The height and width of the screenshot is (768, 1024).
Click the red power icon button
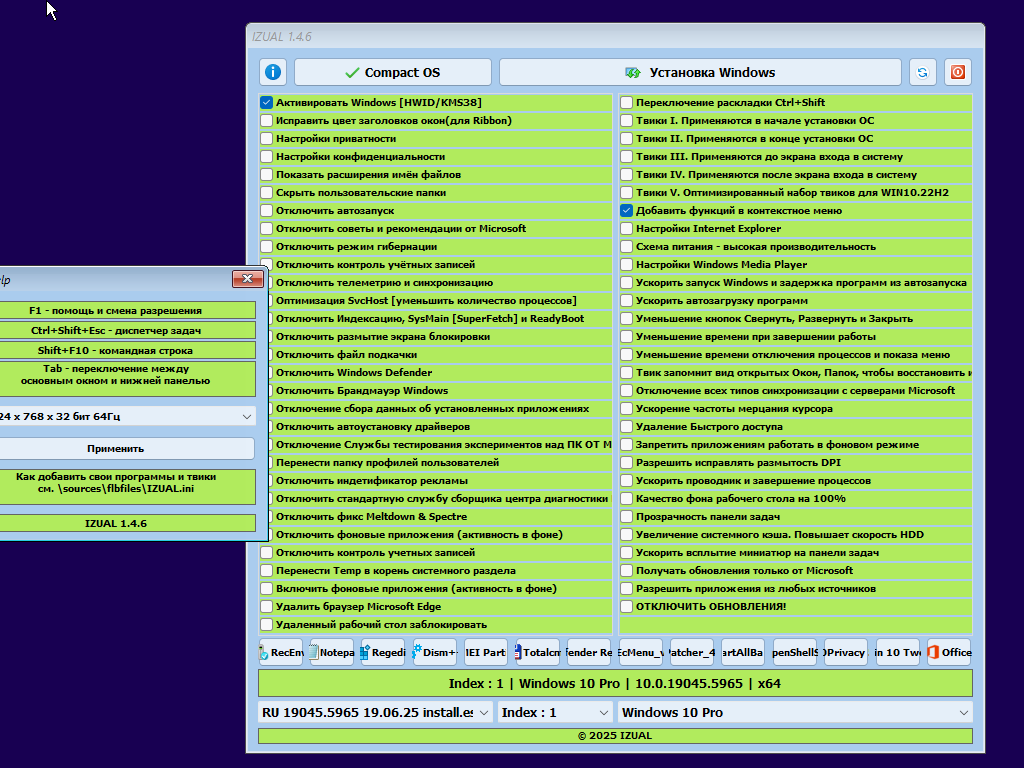click(x=958, y=72)
